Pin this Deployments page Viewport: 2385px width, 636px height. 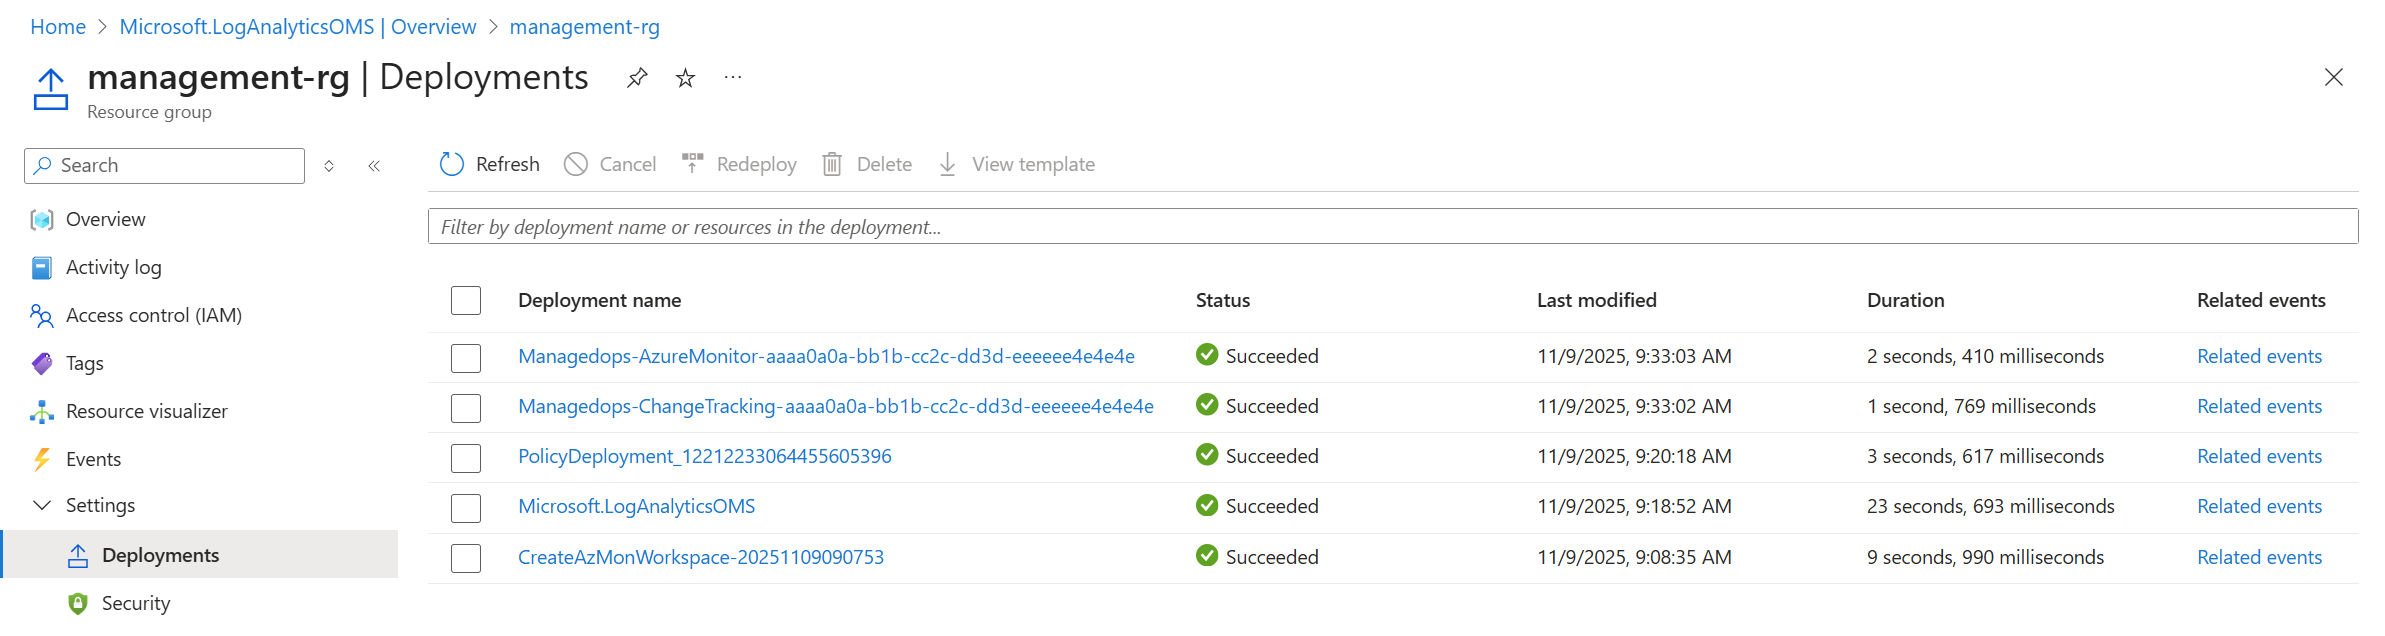637,77
